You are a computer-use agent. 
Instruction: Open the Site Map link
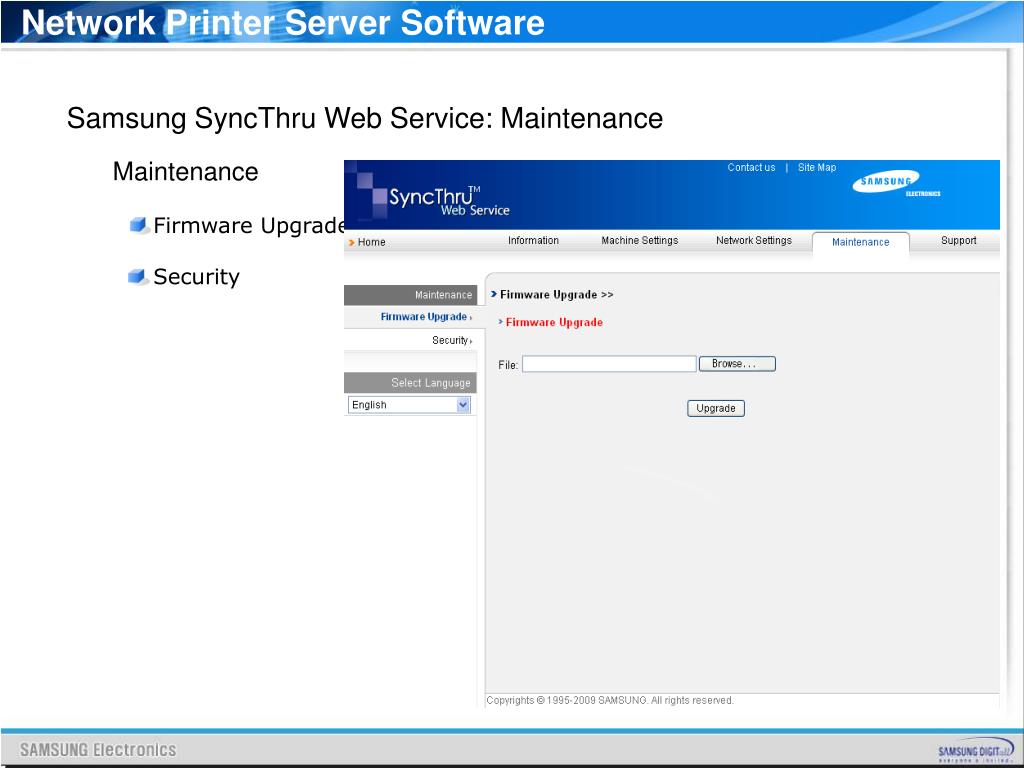coord(816,167)
